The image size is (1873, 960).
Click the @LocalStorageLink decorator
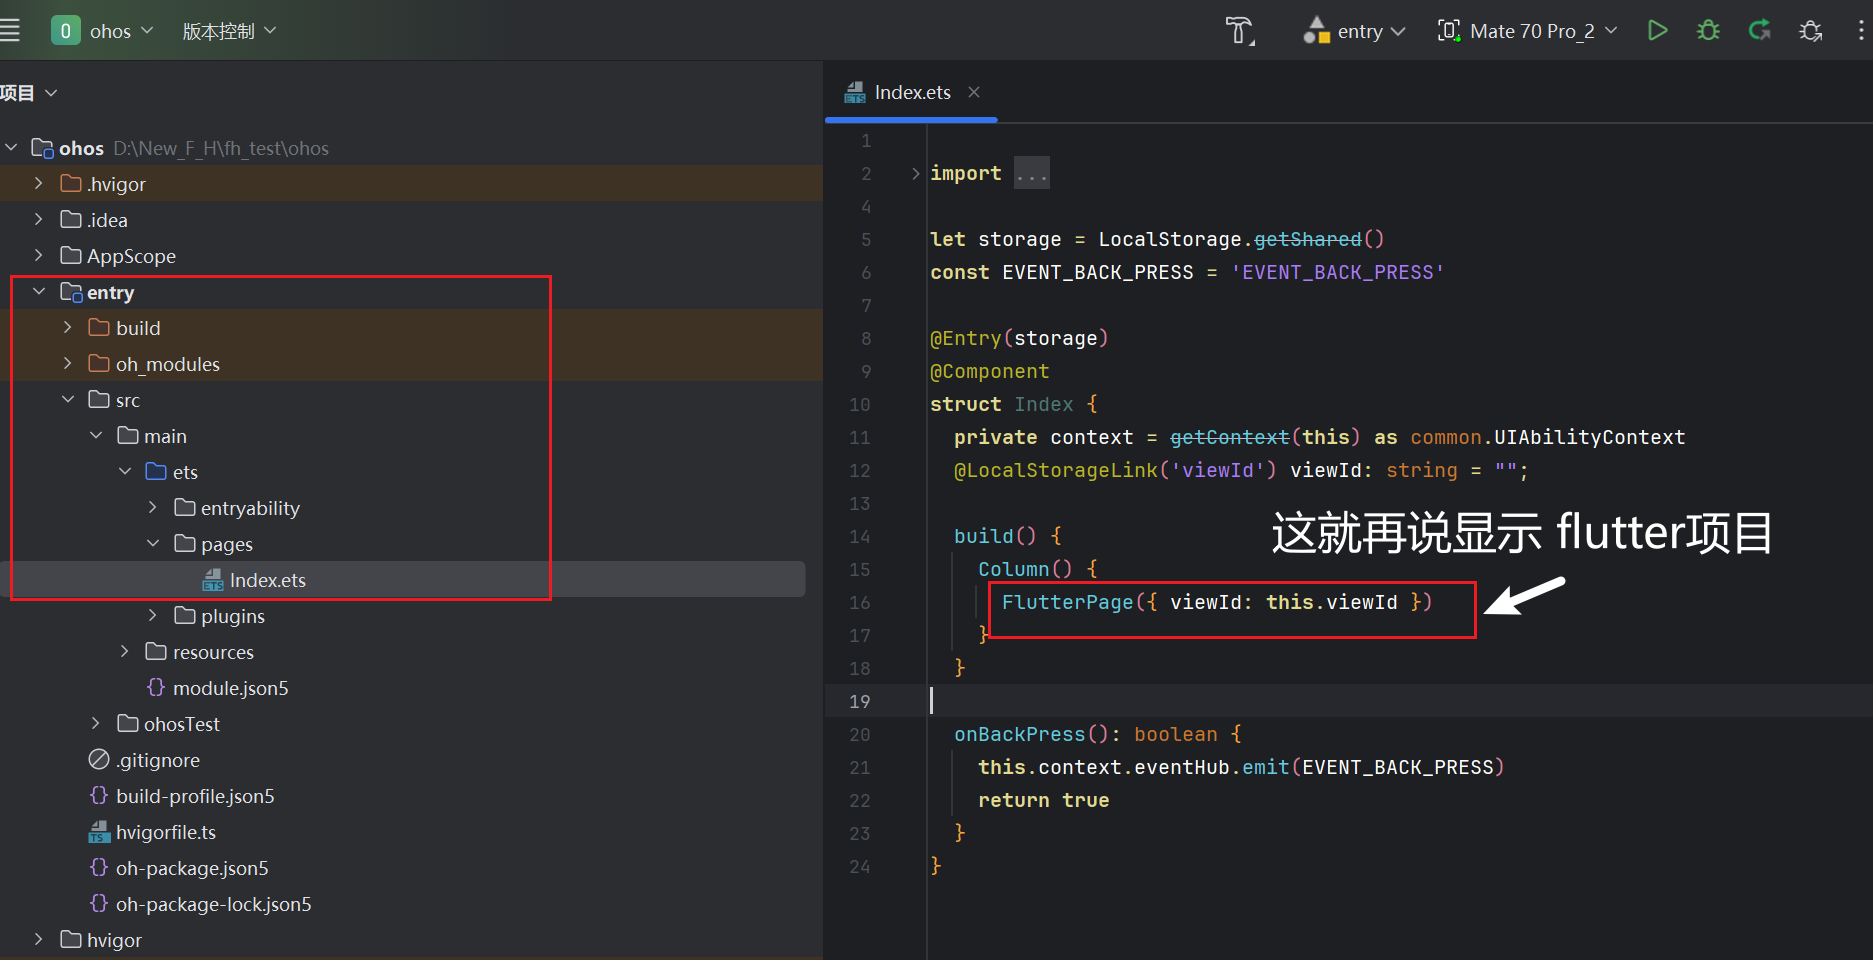pyautogui.click(x=1055, y=470)
